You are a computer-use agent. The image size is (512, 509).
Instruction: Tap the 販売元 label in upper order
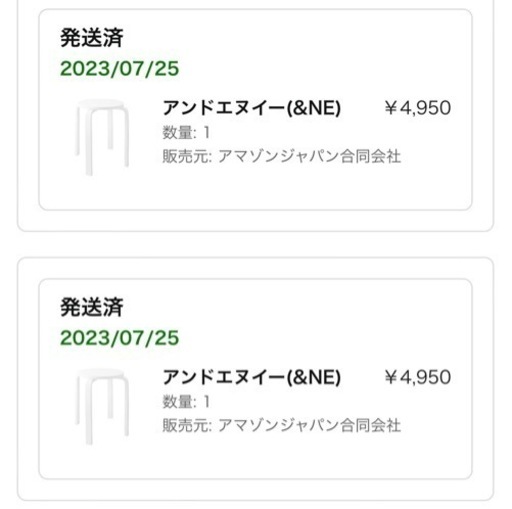click(186, 156)
